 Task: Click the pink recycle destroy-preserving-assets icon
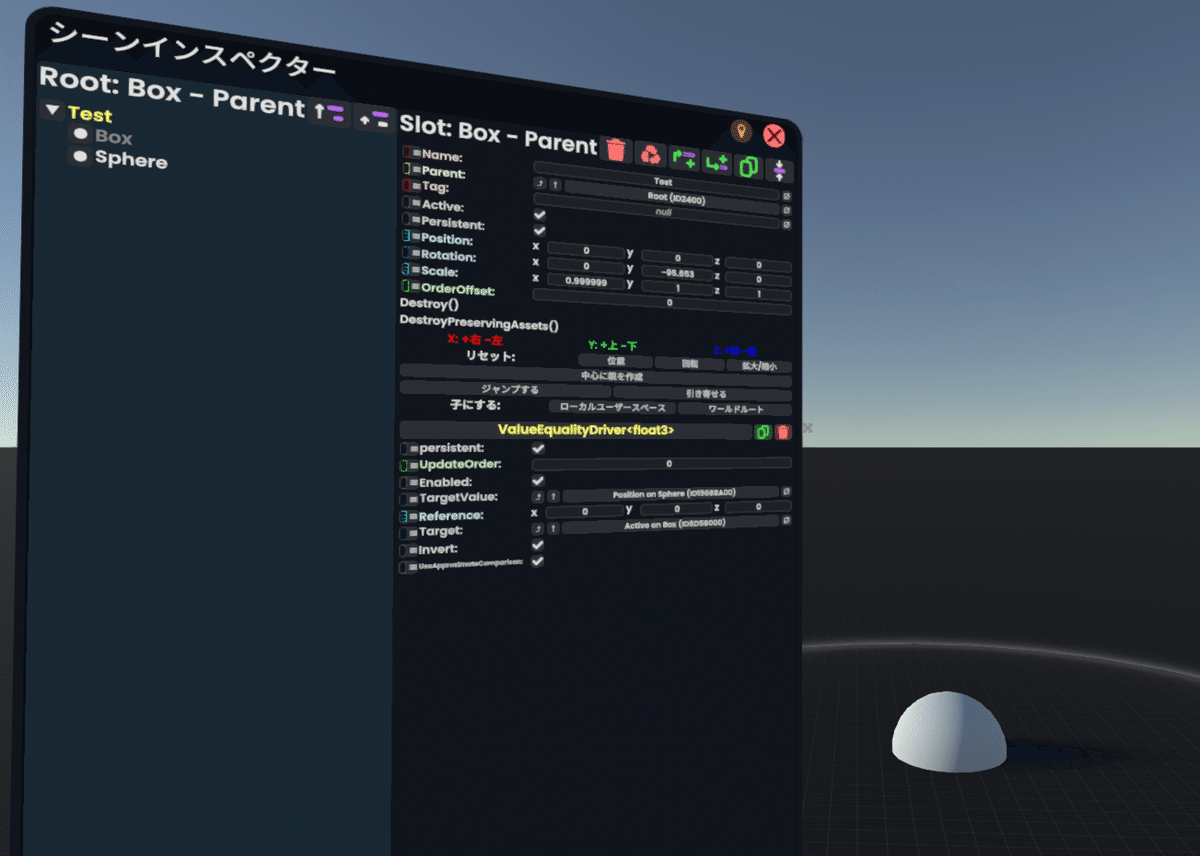[x=651, y=154]
